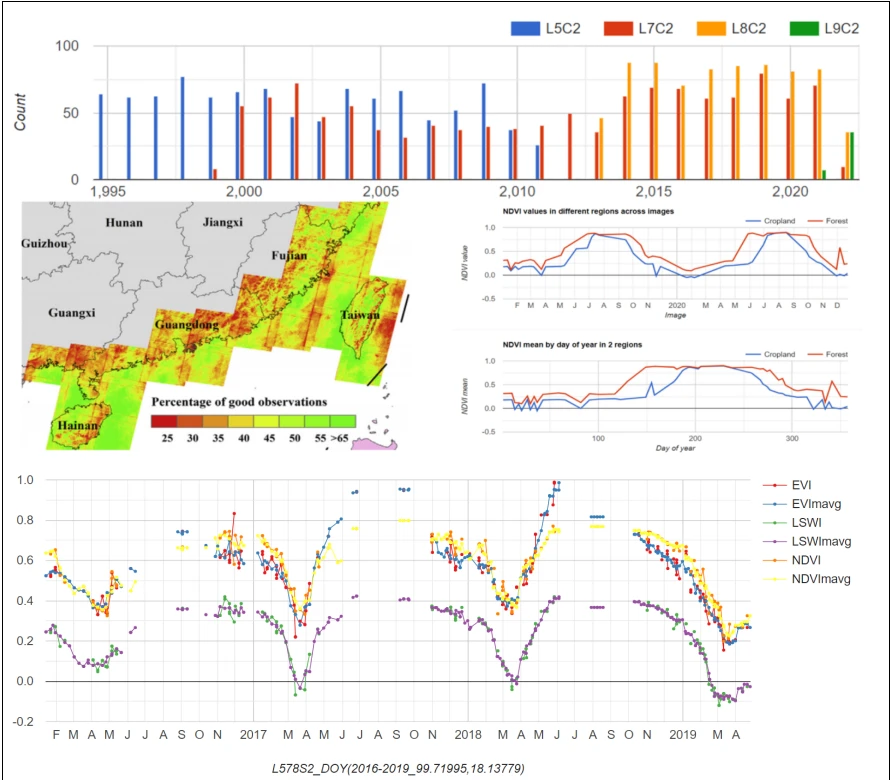Viewport: 892px width, 780px height.
Task: Click the Hainan label on the map
Action: click(78, 426)
